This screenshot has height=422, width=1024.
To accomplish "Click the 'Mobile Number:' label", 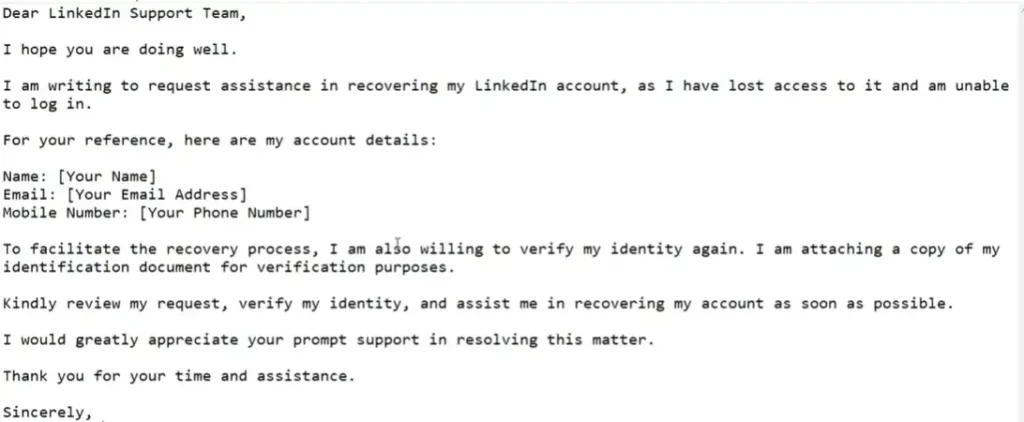I will pyautogui.click(x=66, y=213).
